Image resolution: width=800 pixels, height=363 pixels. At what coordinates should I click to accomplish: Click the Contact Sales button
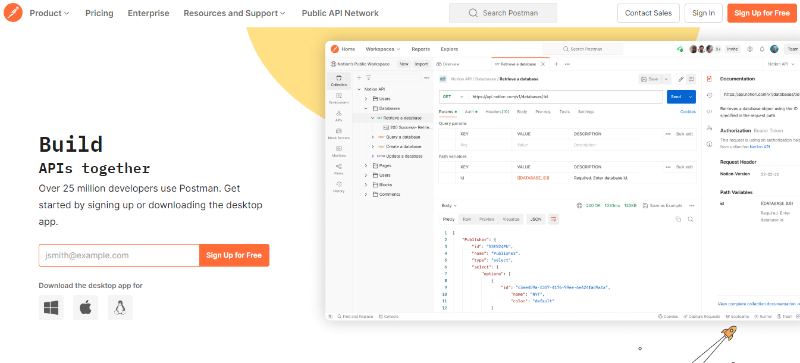click(648, 13)
